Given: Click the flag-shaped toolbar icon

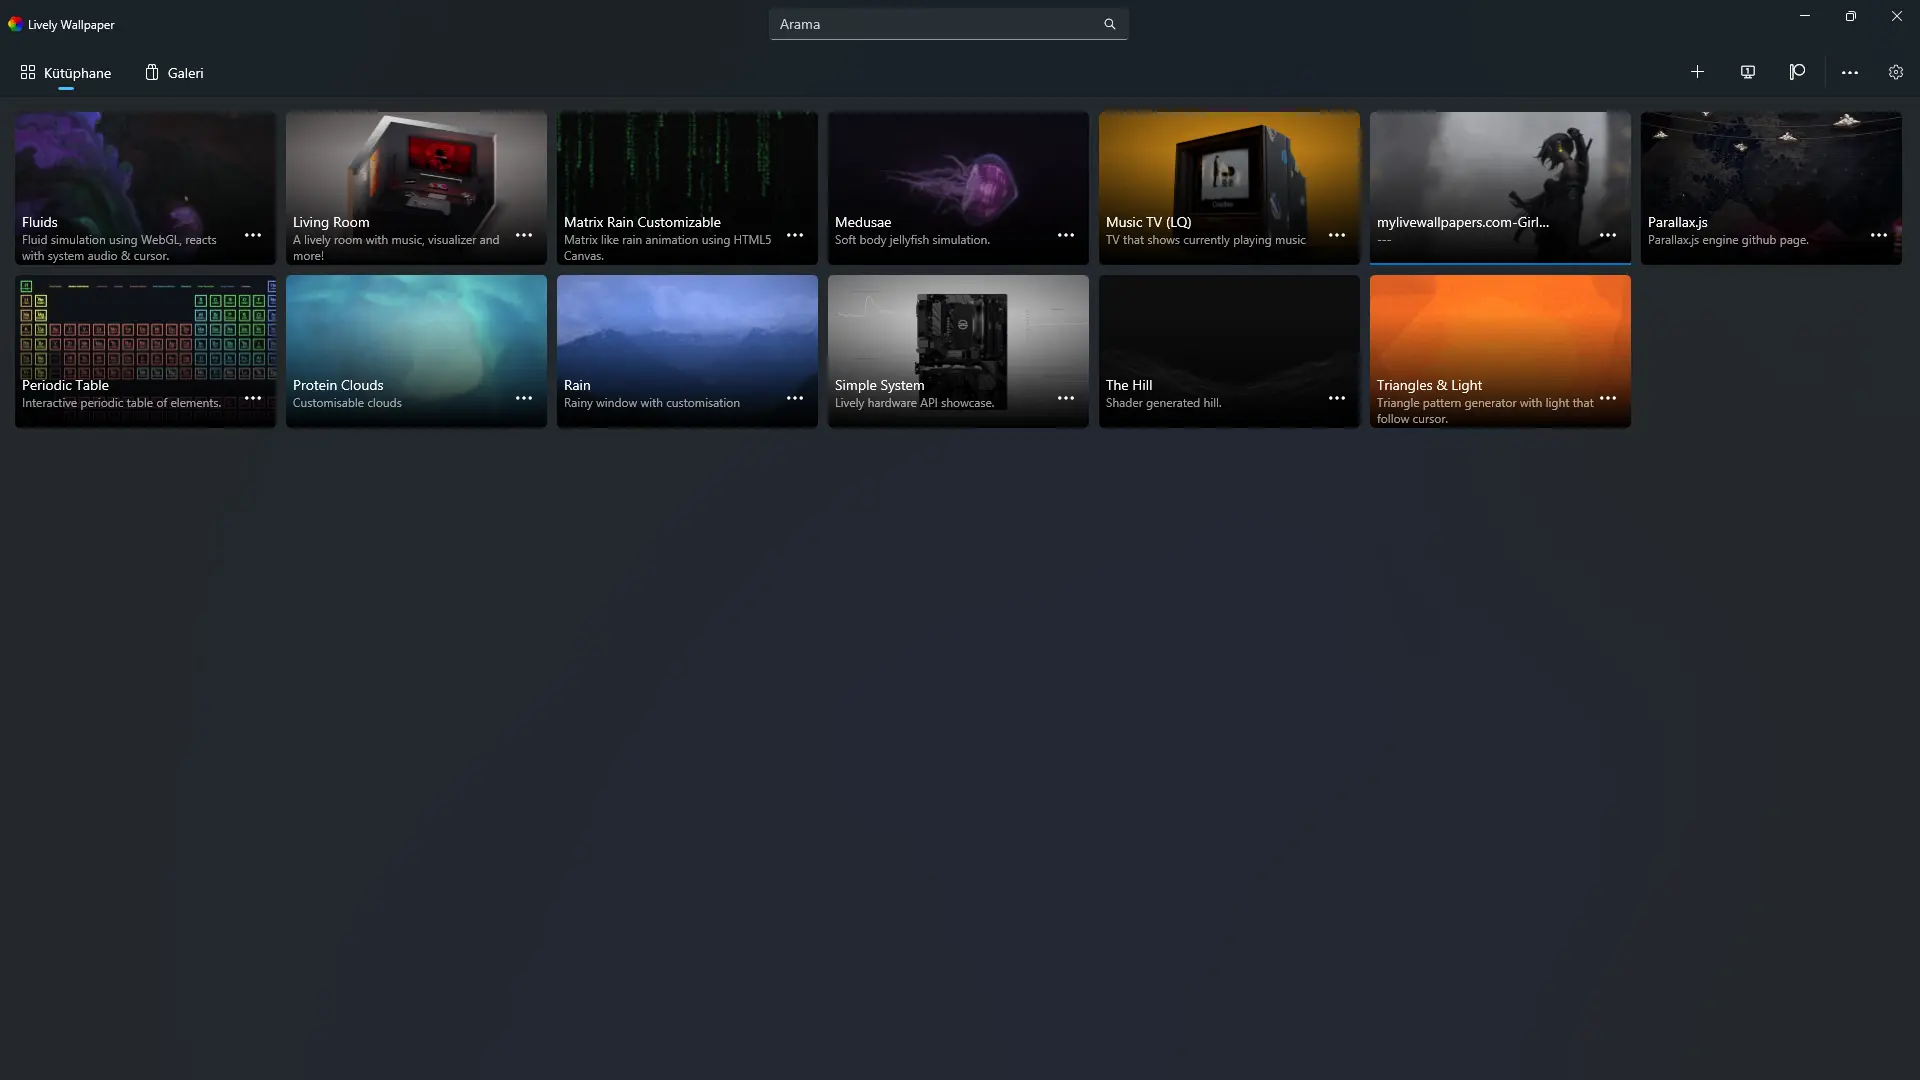Looking at the screenshot, I should pos(1797,72).
